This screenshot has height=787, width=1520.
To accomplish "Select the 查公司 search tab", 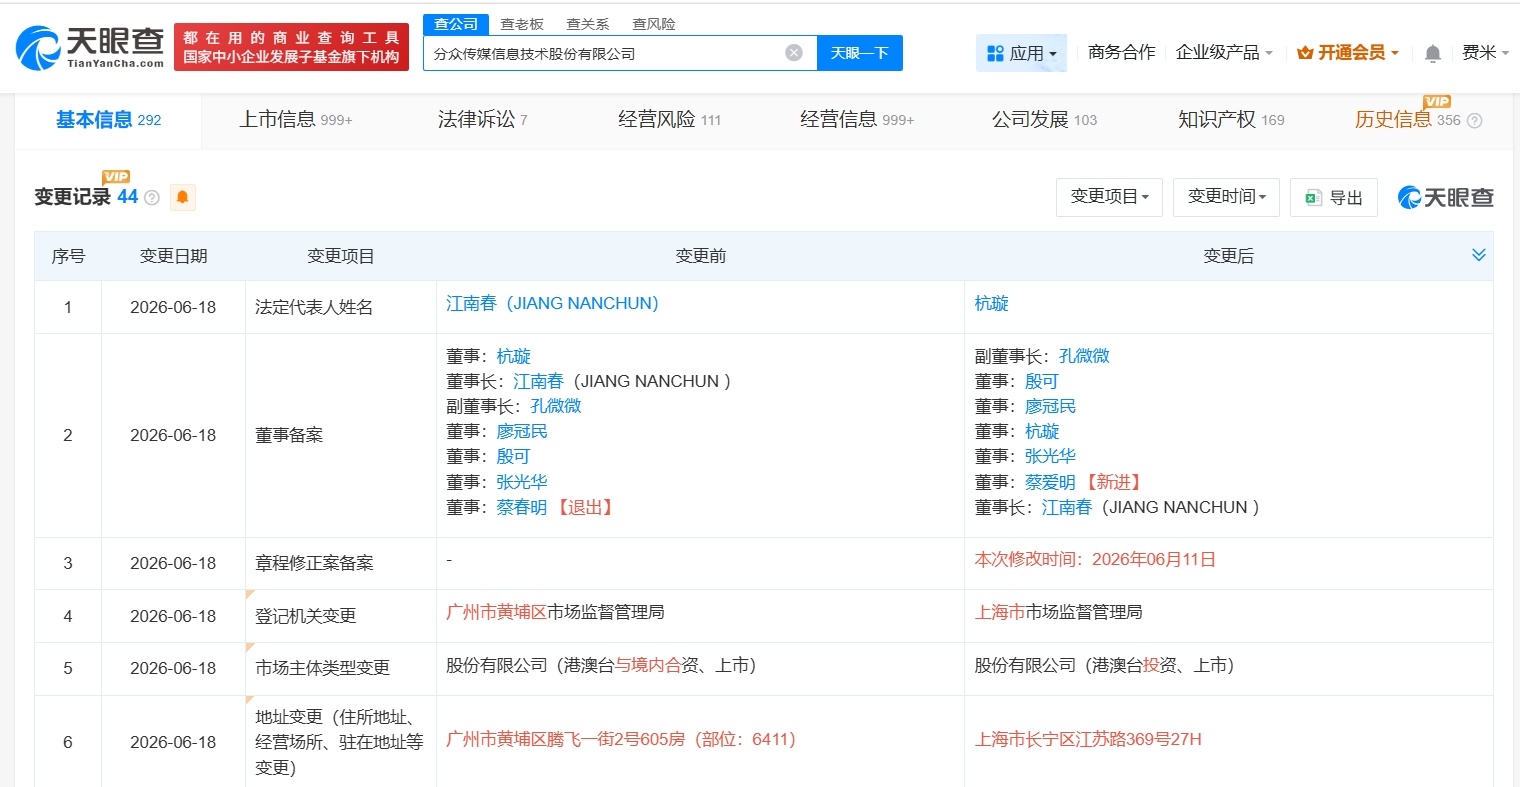I will 456,24.
